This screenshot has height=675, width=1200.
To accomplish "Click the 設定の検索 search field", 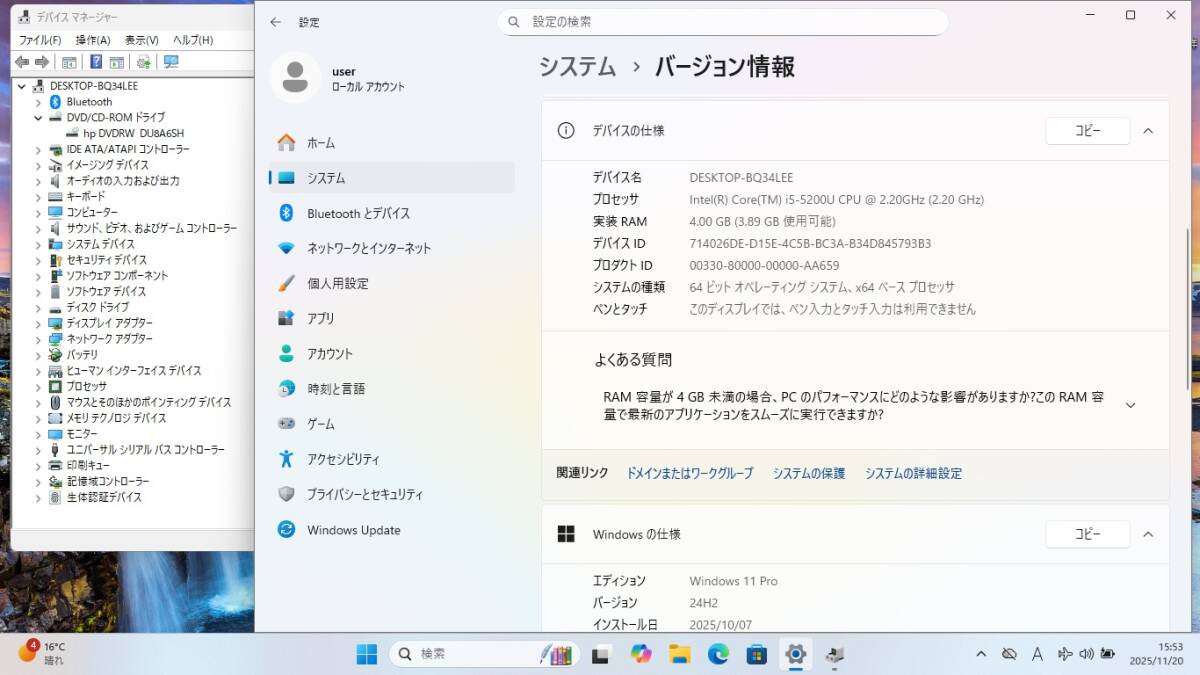I will [722, 22].
